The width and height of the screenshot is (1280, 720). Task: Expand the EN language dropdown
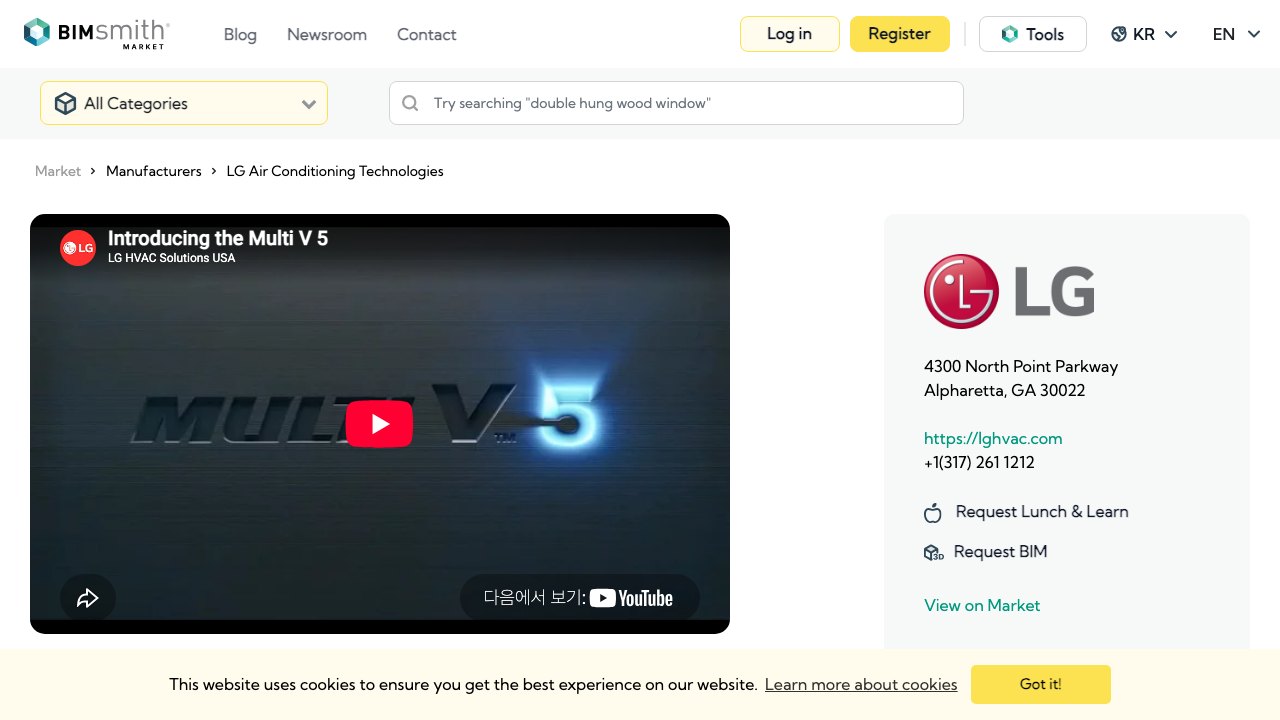tap(1237, 34)
